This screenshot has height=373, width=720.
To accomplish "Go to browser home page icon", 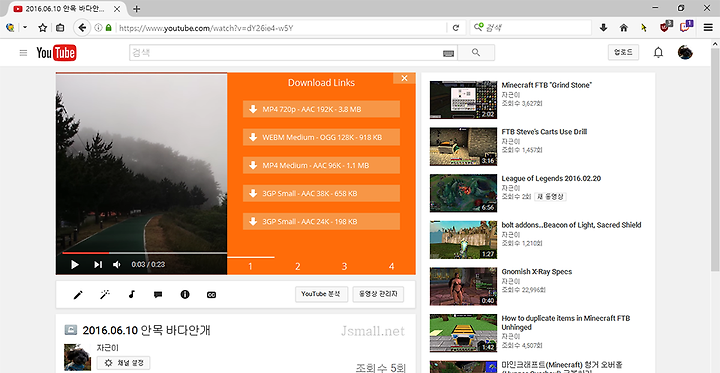I will (624, 28).
